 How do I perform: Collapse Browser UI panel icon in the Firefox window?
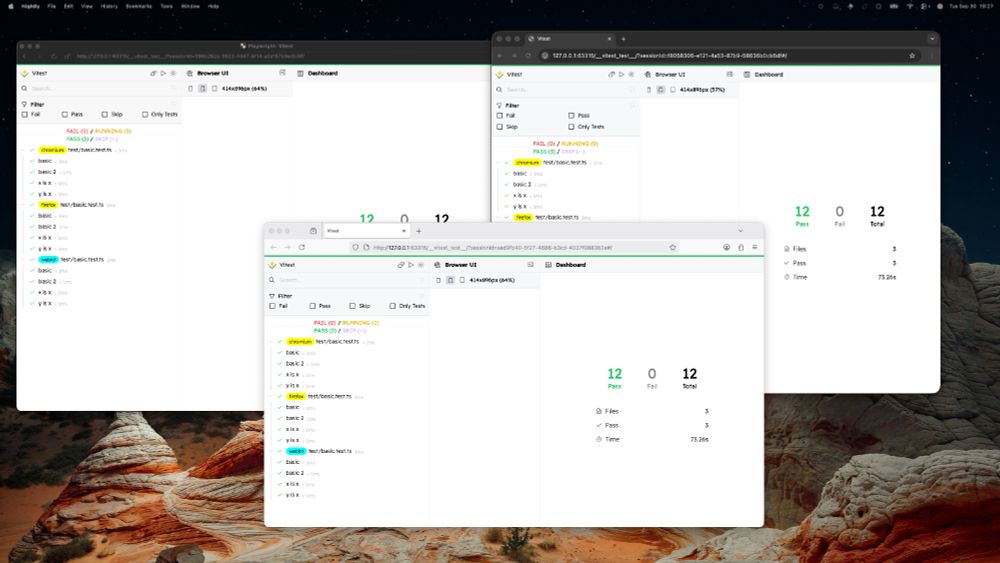coord(531,265)
